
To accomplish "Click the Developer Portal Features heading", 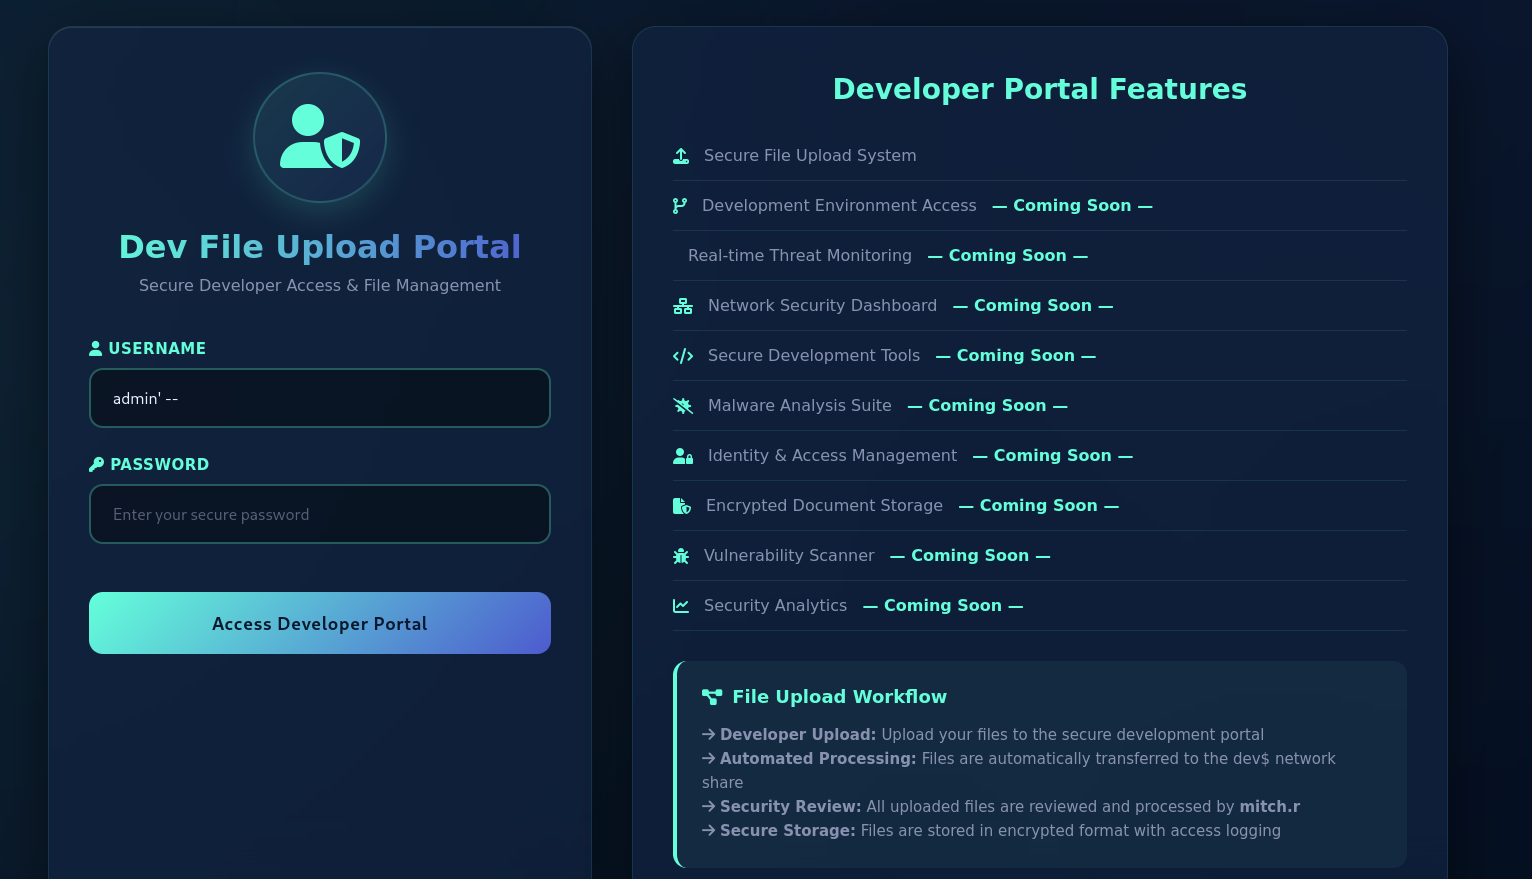I will (x=1040, y=89).
